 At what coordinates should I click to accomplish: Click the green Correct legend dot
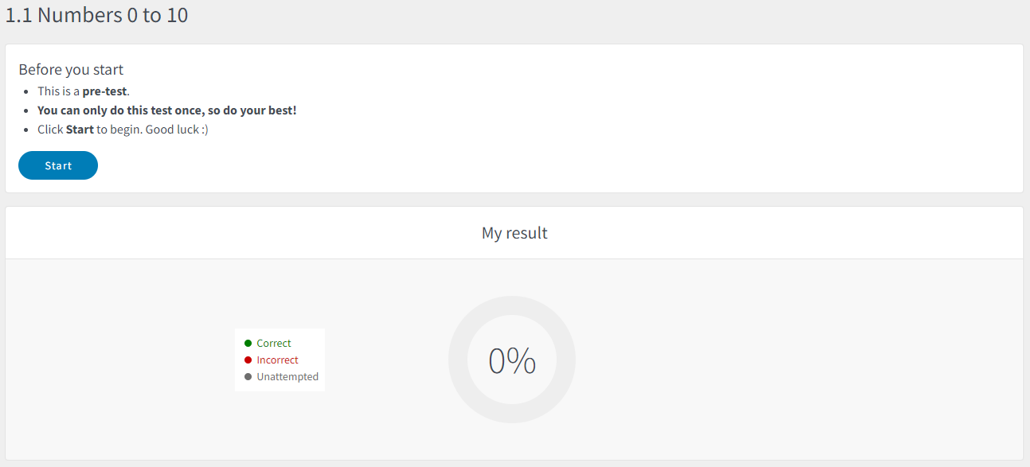248,344
